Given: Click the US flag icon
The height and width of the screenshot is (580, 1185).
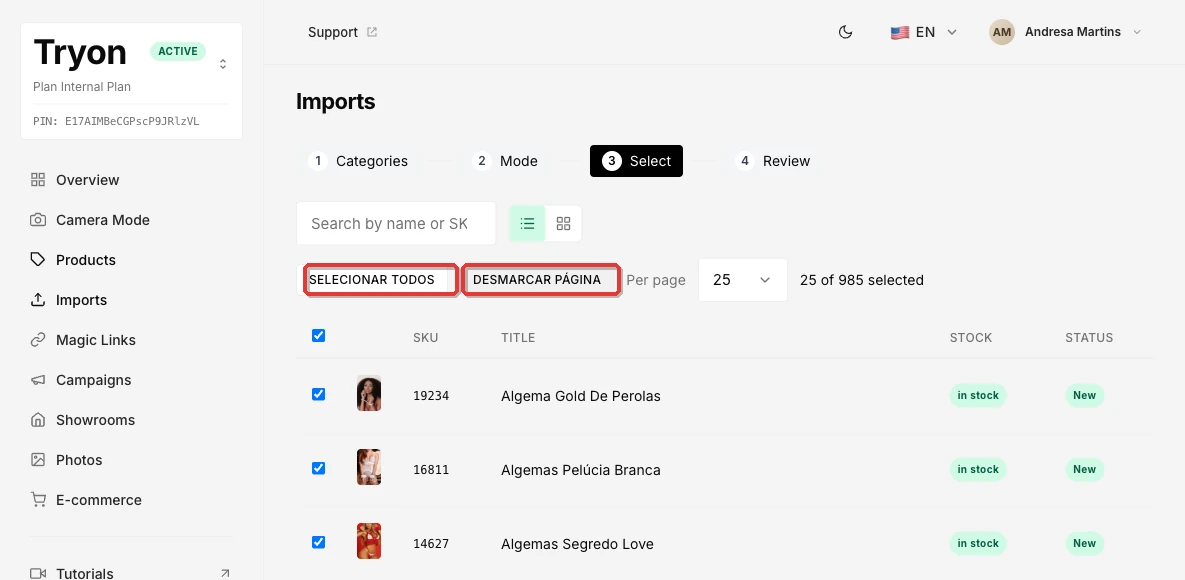Looking at the screenshot, I should (899, 33).
